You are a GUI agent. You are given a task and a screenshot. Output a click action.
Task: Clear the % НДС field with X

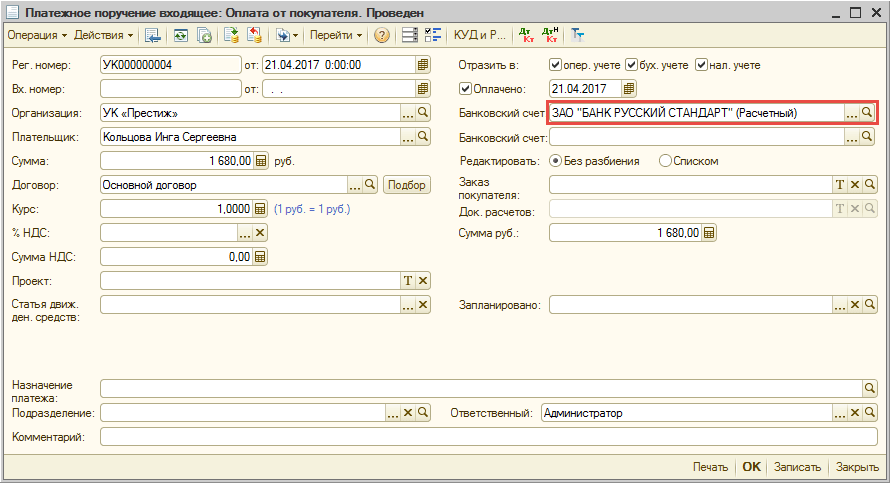coord(261,233)
